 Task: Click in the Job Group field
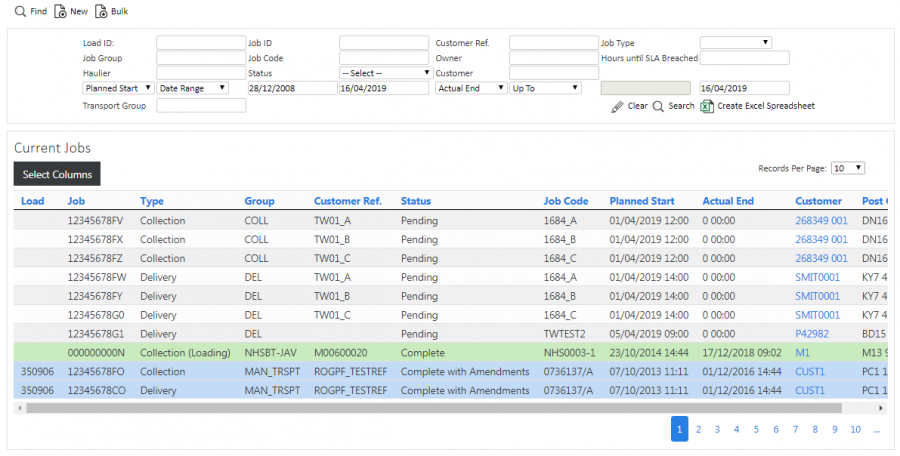pos(201,58)
